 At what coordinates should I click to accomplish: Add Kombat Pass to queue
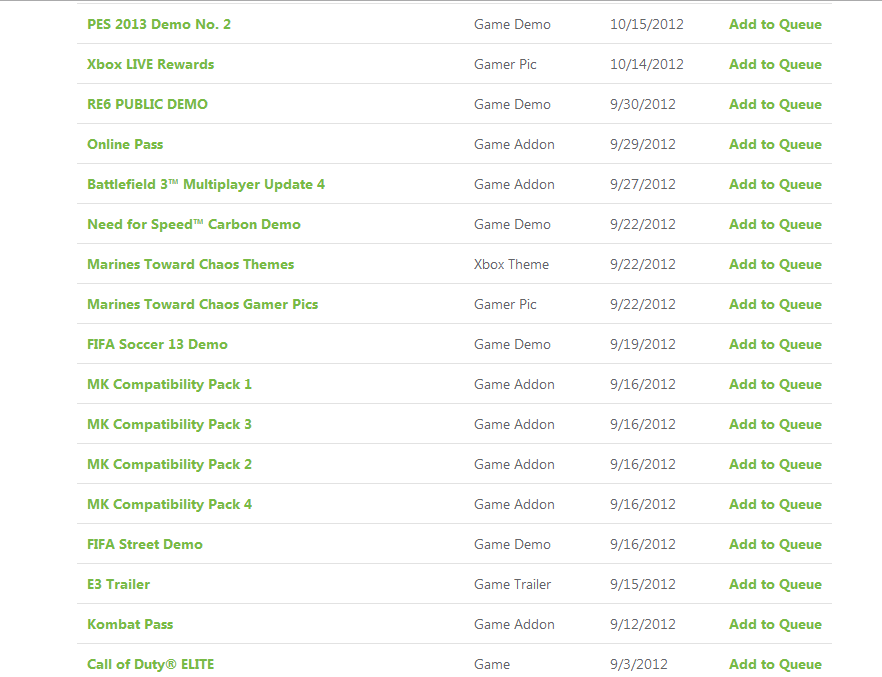click(x=775, y=624)
